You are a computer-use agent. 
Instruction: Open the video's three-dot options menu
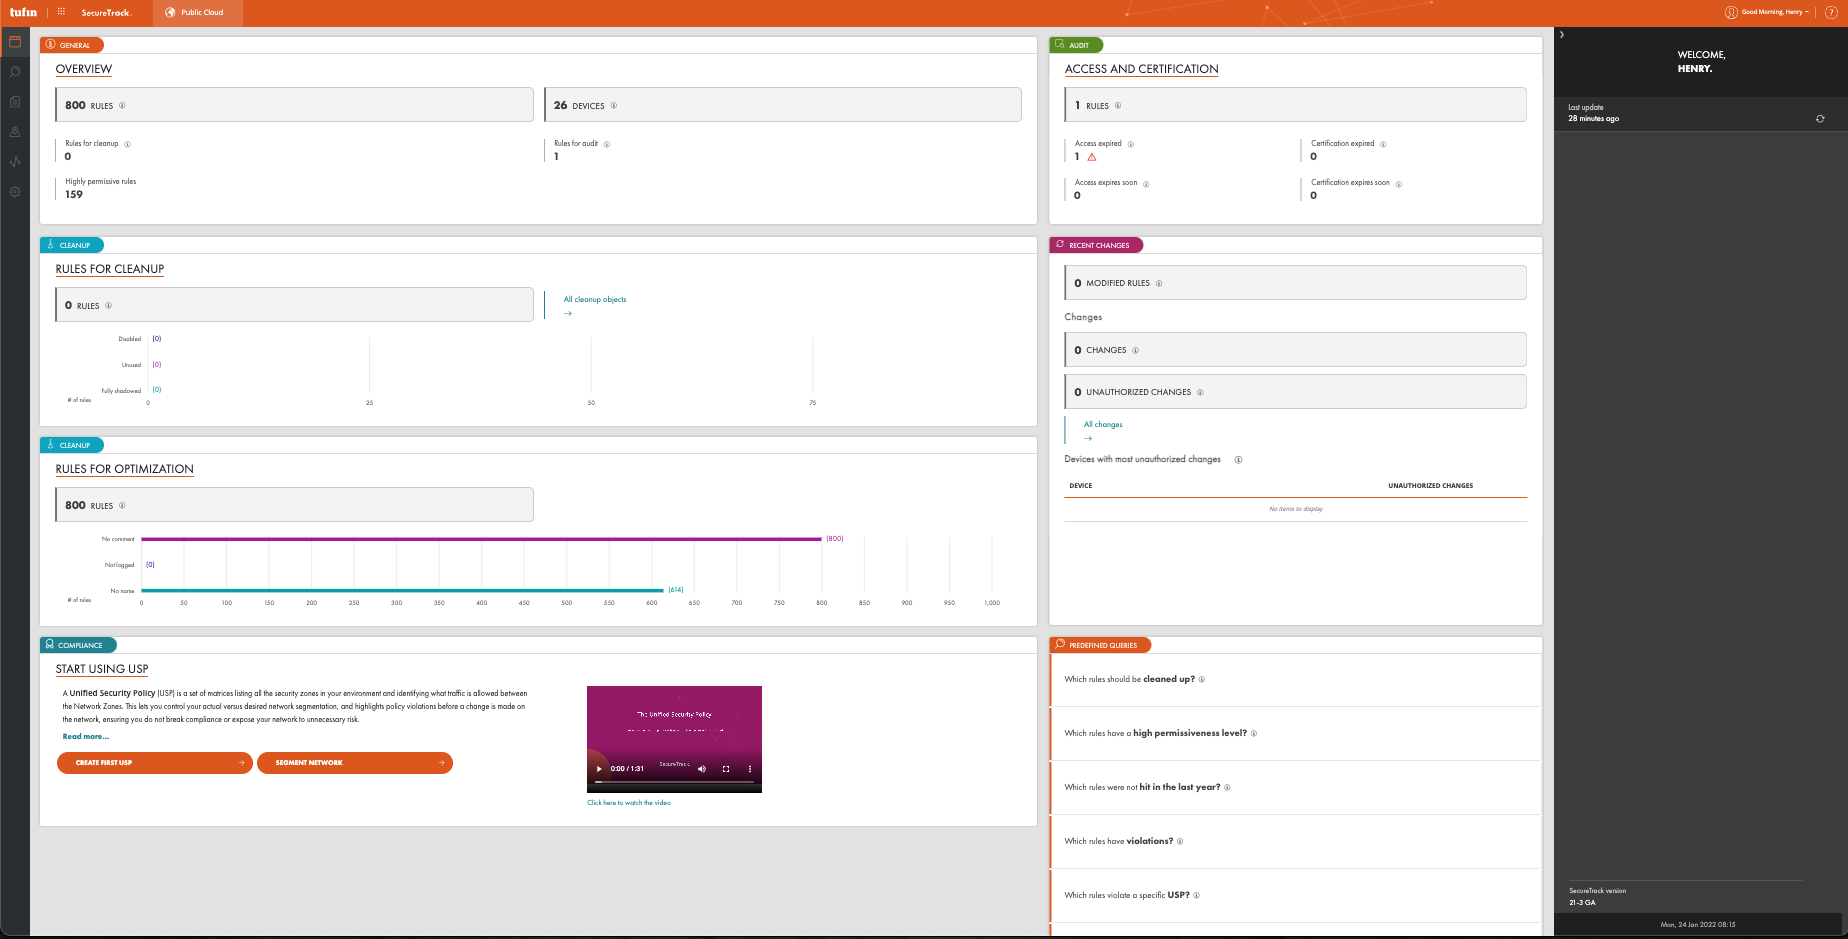[x=750, y=769]
